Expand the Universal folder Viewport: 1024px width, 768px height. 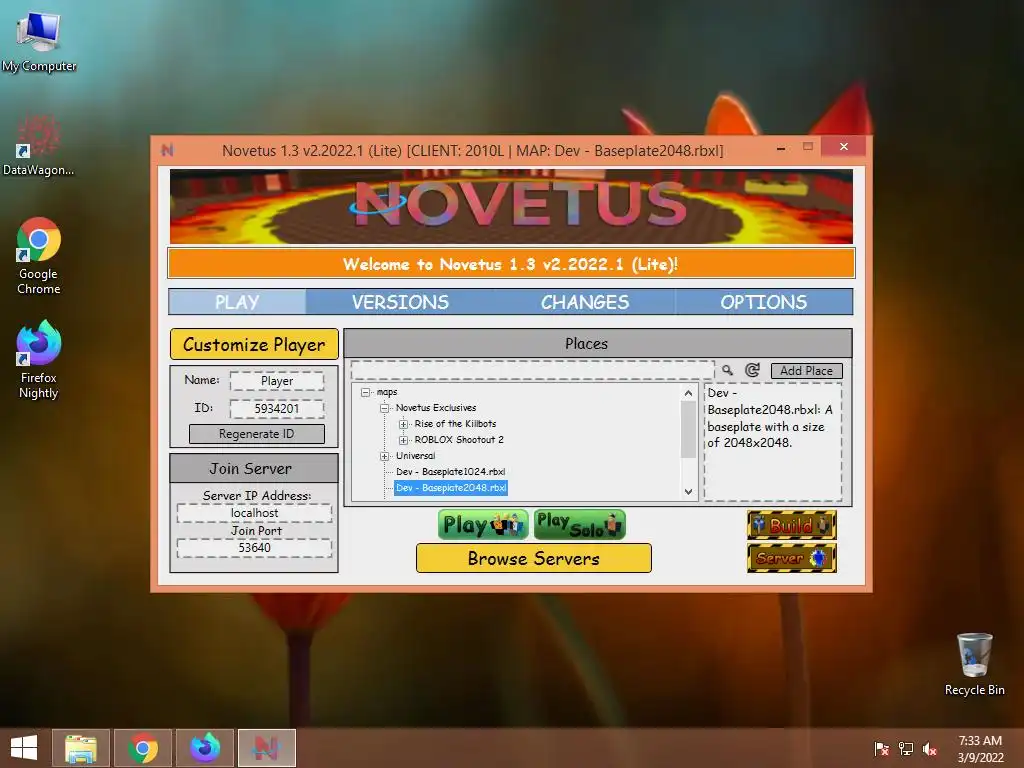coord(385,456)
